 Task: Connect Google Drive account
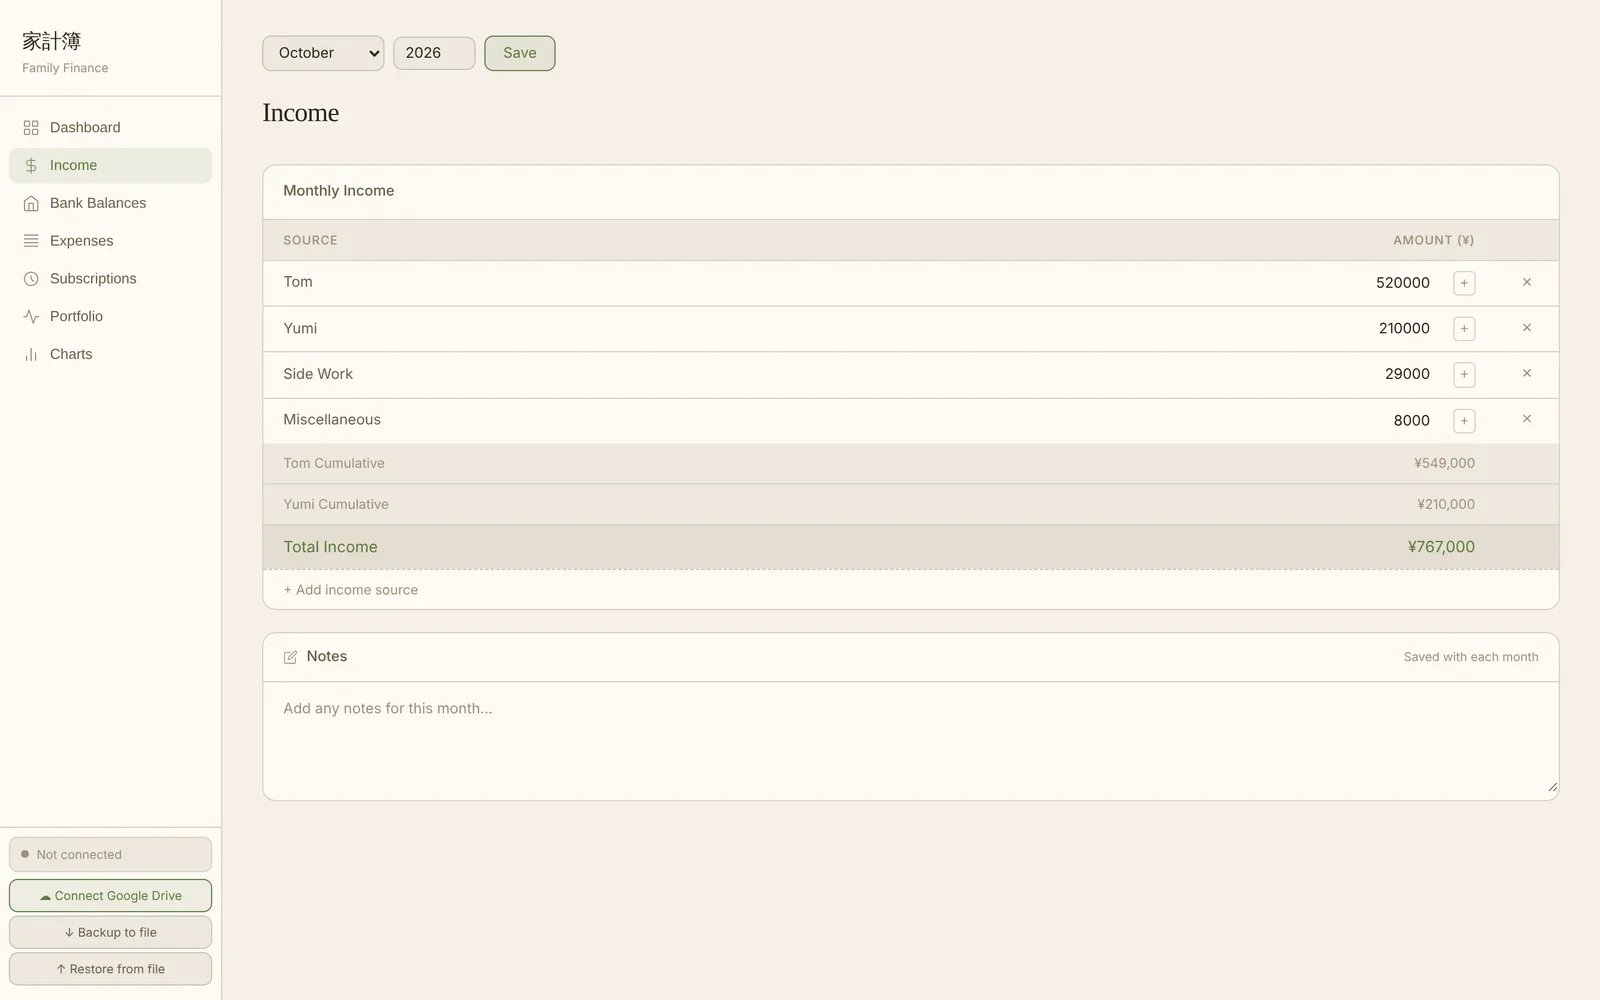[x=110, y=896]
